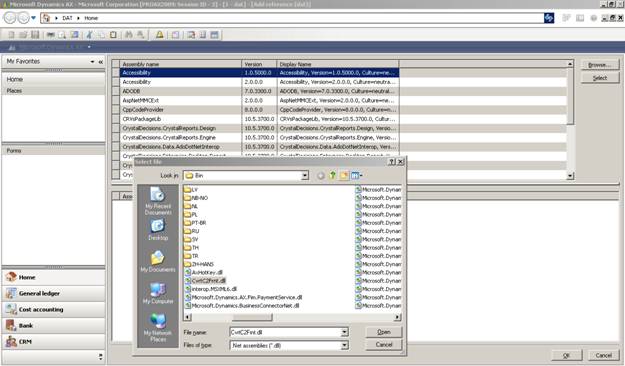Select the CRVsPackageLib assembly row
The height and width of the screenshot is (366, 625).
point(259,119)
